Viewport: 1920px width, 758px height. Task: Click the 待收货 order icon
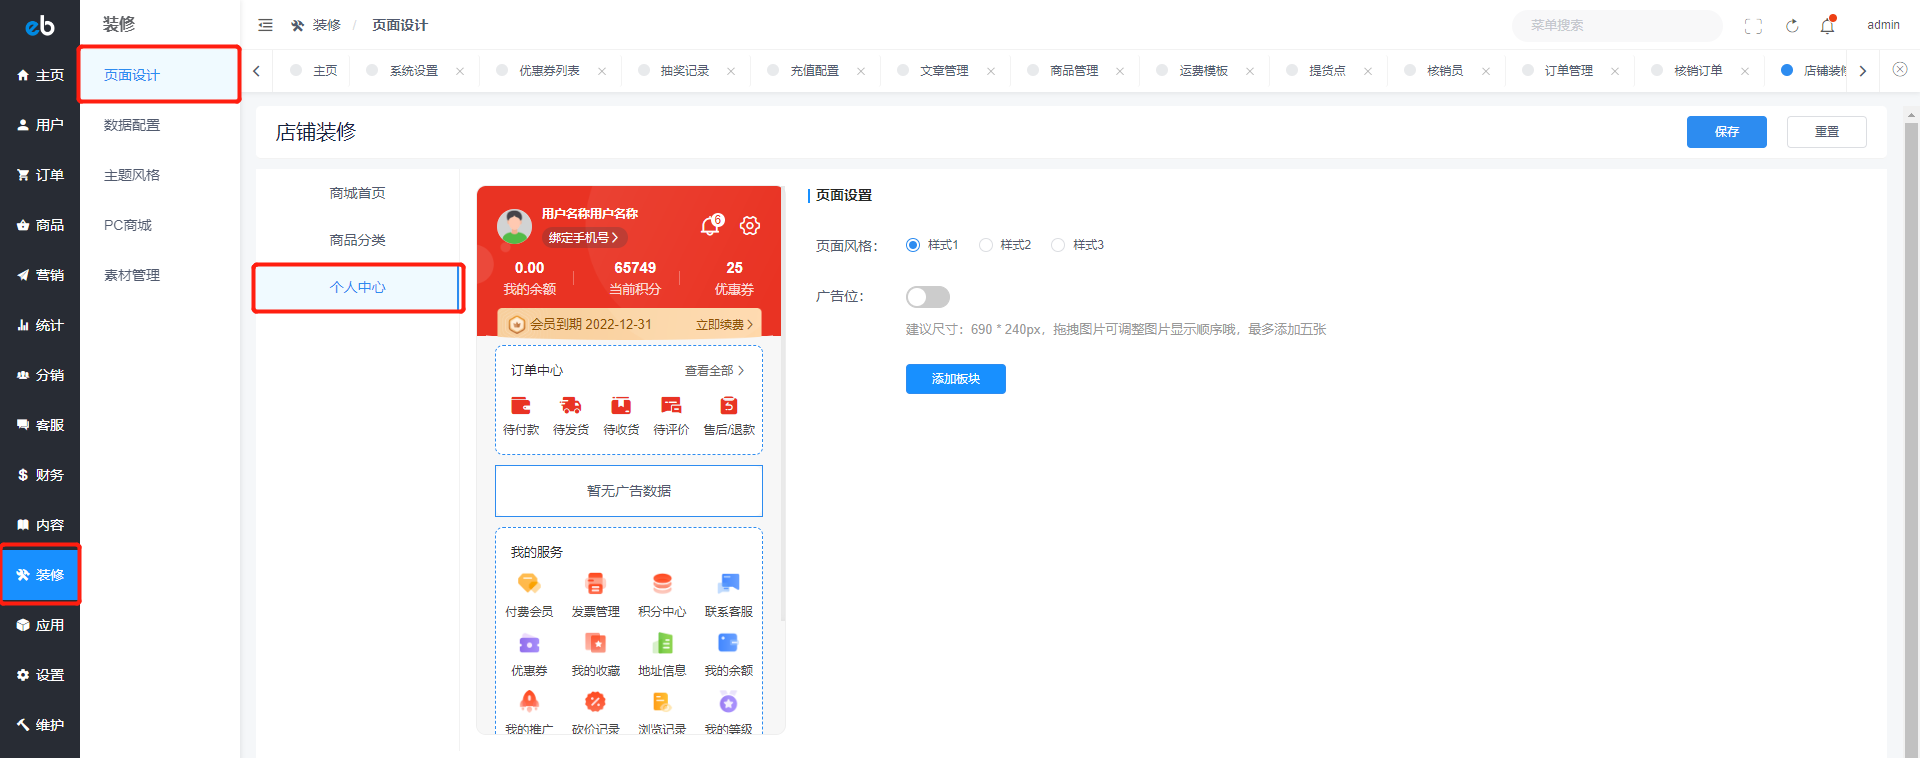[x=621, y=405]
